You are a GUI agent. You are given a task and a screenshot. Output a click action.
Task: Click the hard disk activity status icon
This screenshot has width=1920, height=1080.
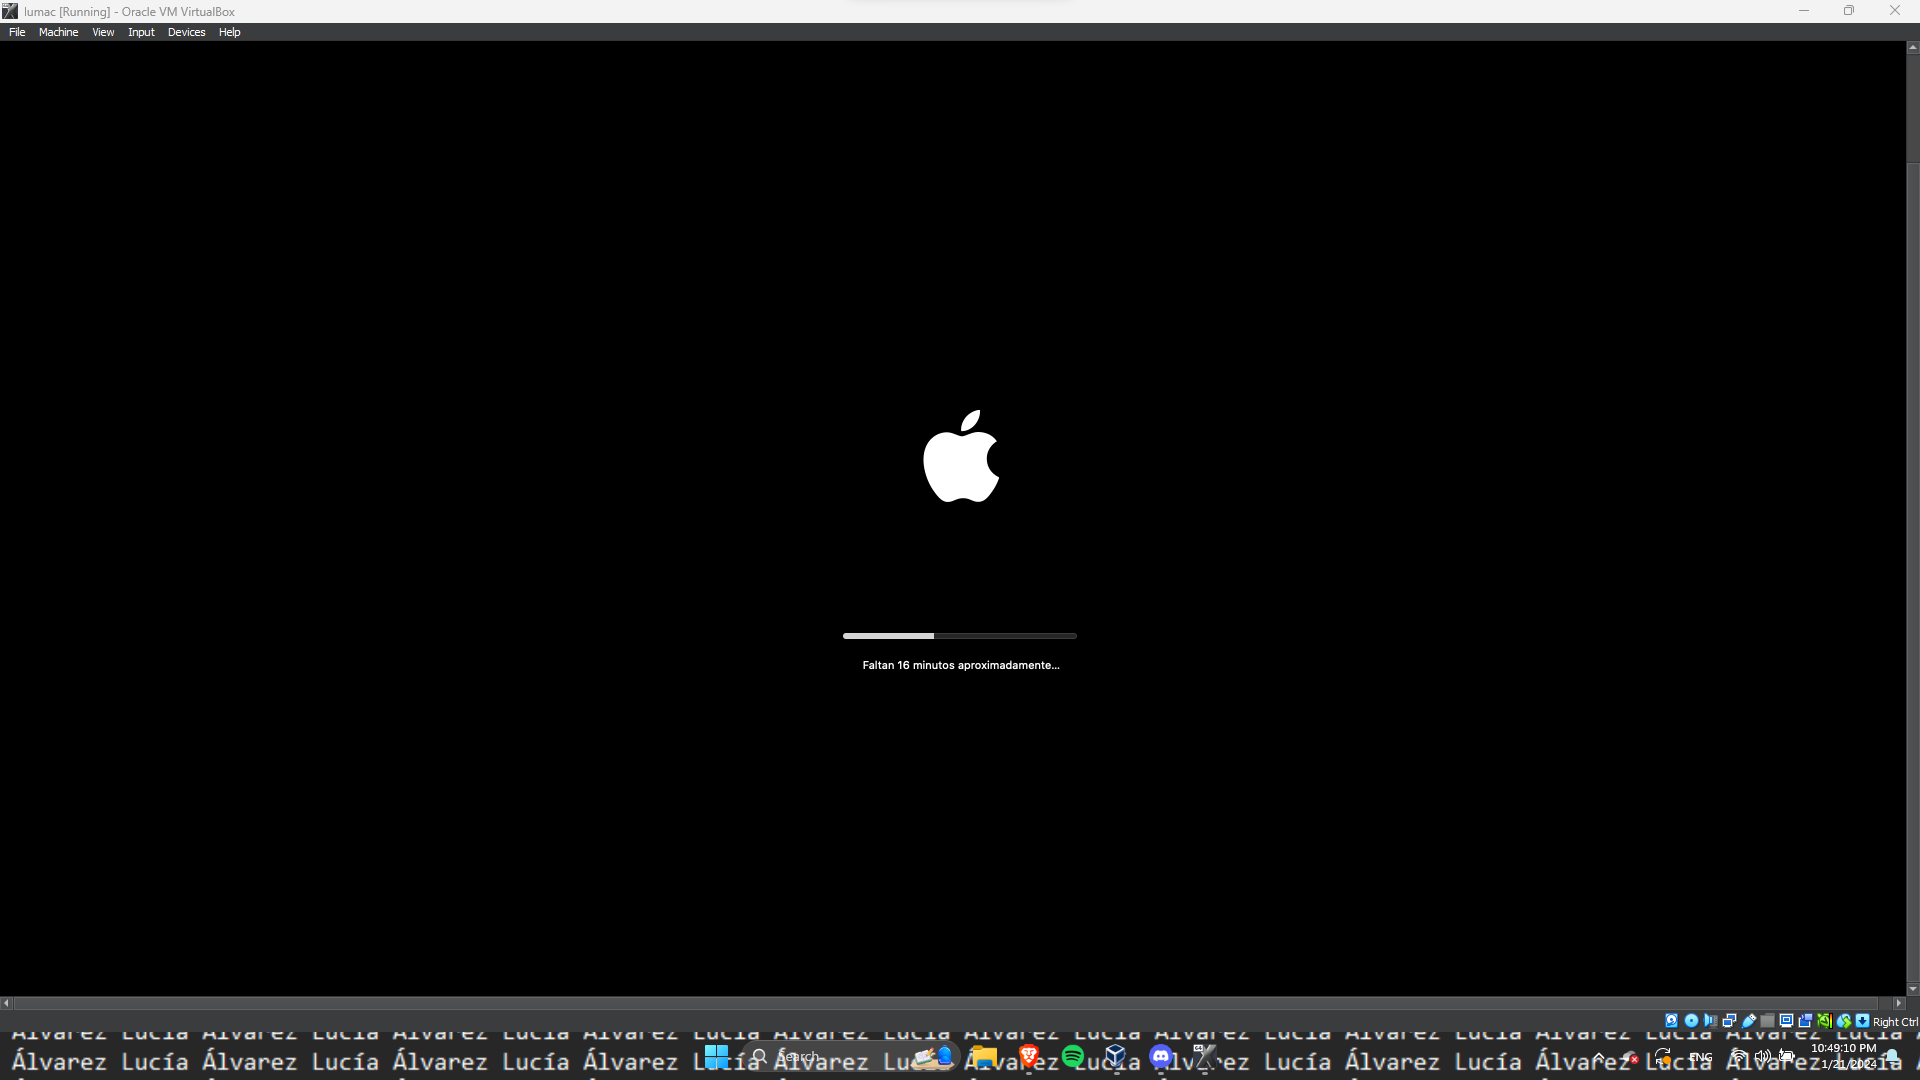pos(1671,1021)
